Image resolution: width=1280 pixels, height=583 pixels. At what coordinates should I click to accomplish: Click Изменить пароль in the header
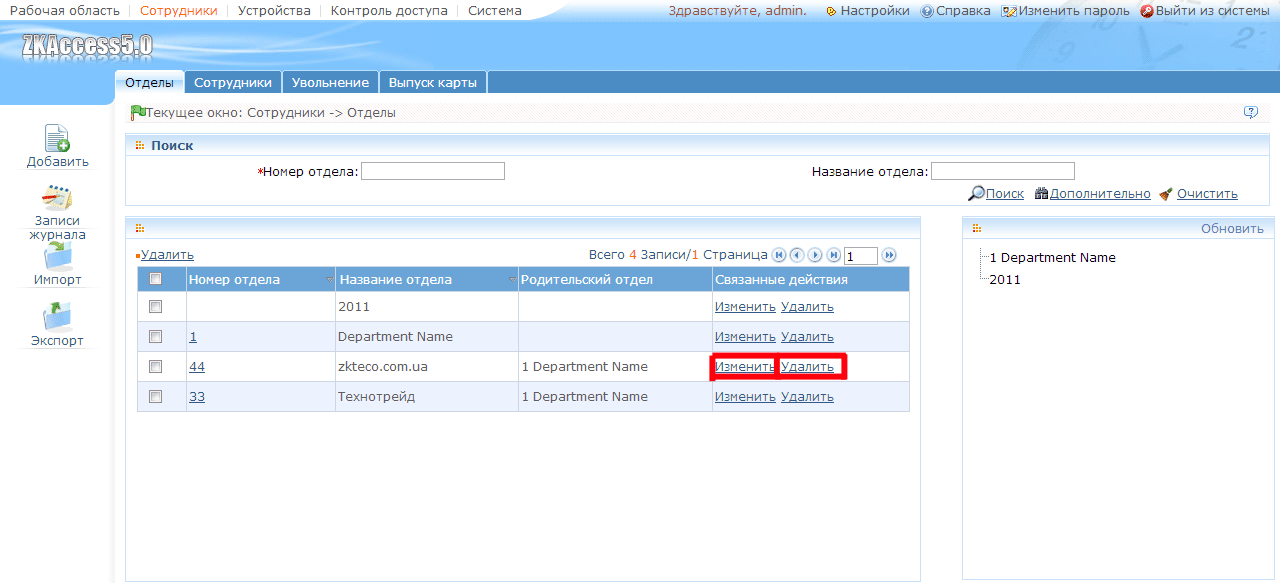click(x=1066, y=11)
